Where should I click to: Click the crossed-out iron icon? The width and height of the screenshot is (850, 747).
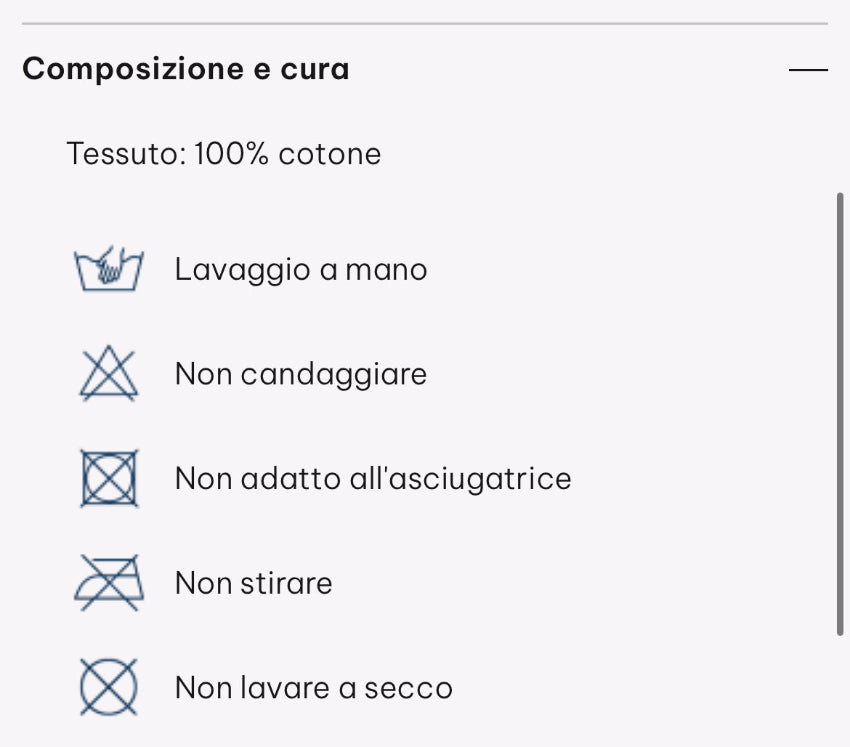pos(109,583)
